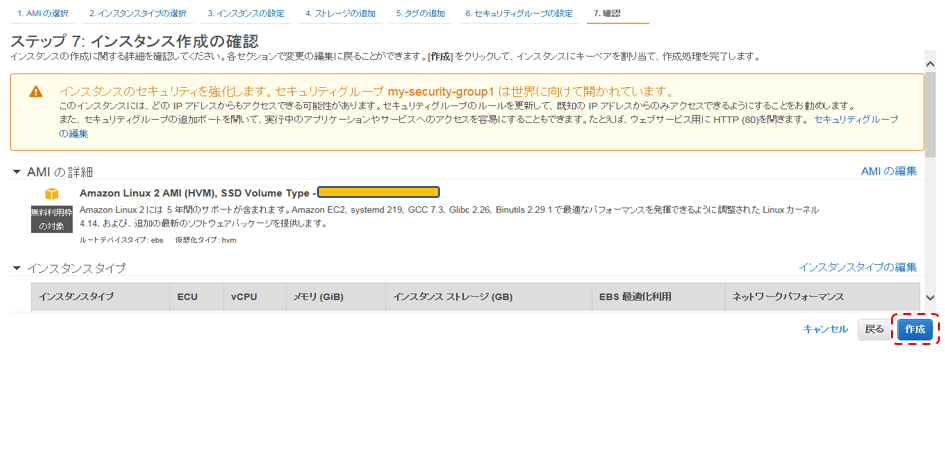Collapse the AMI の詳細 section triangle

point(16,172)
